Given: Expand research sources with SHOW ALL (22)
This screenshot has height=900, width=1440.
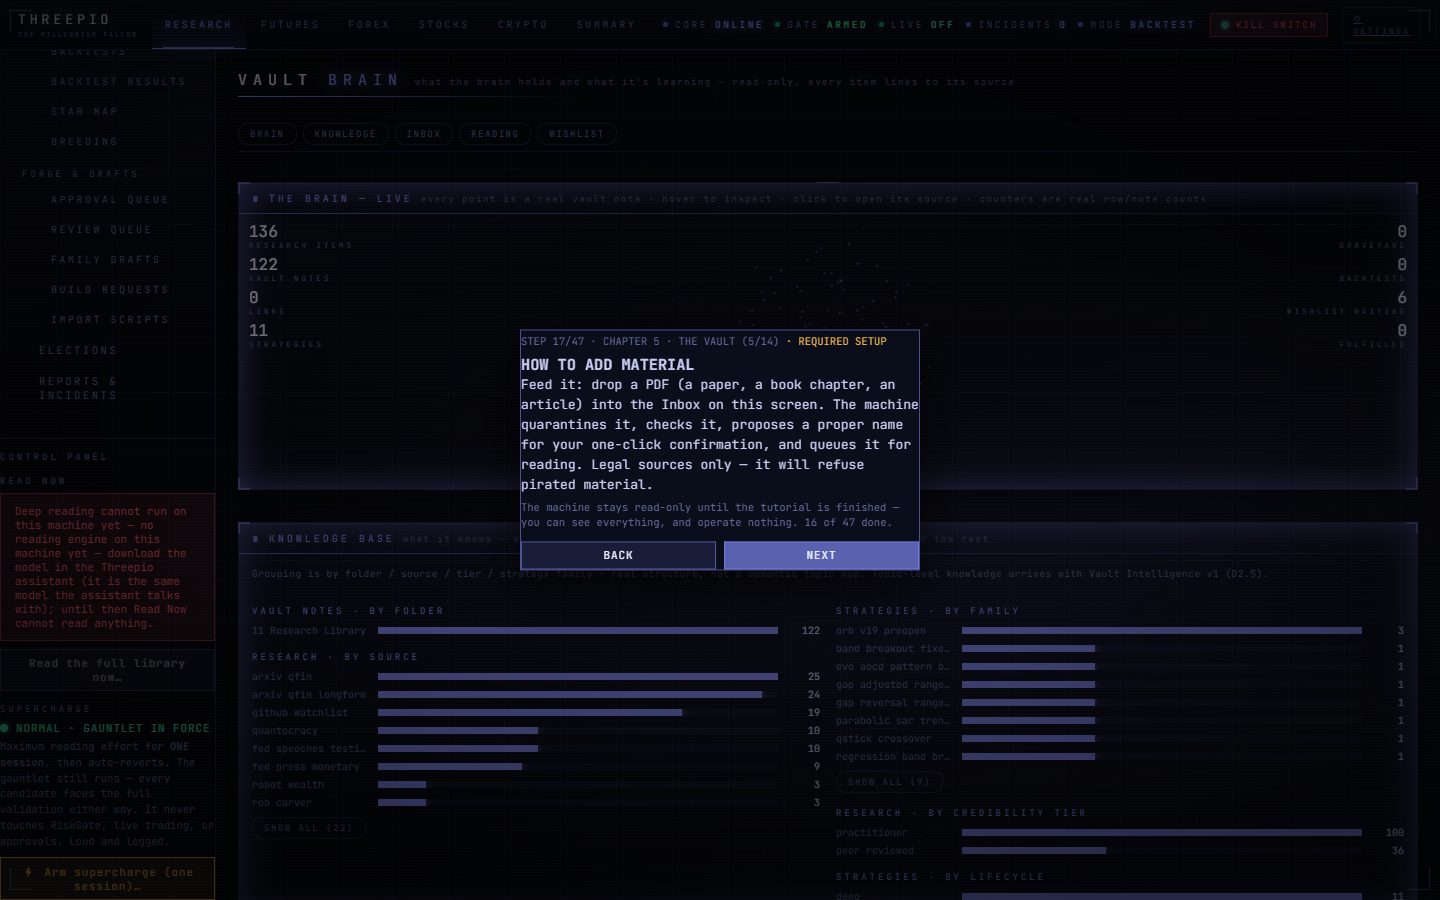Looking at the screenshot, I should coord(309,828).
